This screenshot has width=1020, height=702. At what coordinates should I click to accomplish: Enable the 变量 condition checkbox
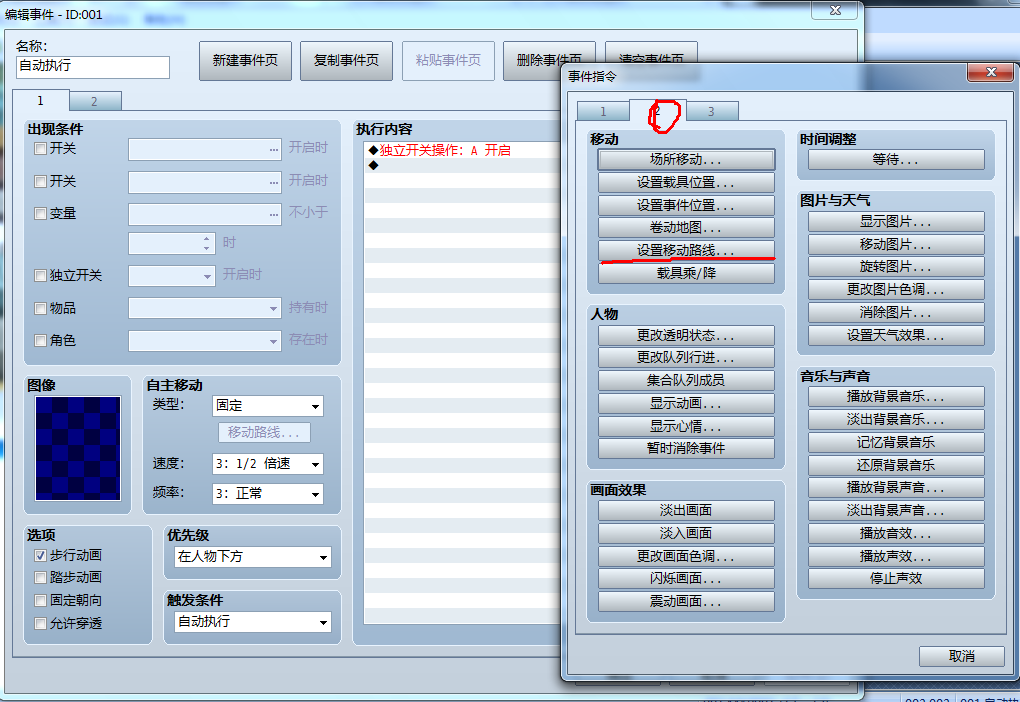pyautogui.click(x=40, y=213)
